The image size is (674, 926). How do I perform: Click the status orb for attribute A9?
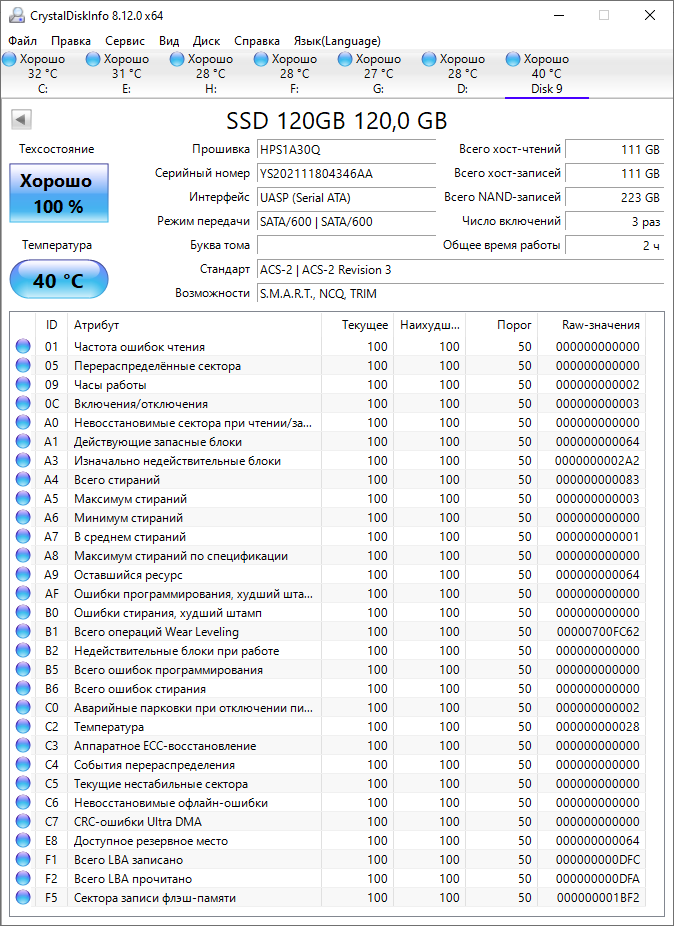click(23, 575)
